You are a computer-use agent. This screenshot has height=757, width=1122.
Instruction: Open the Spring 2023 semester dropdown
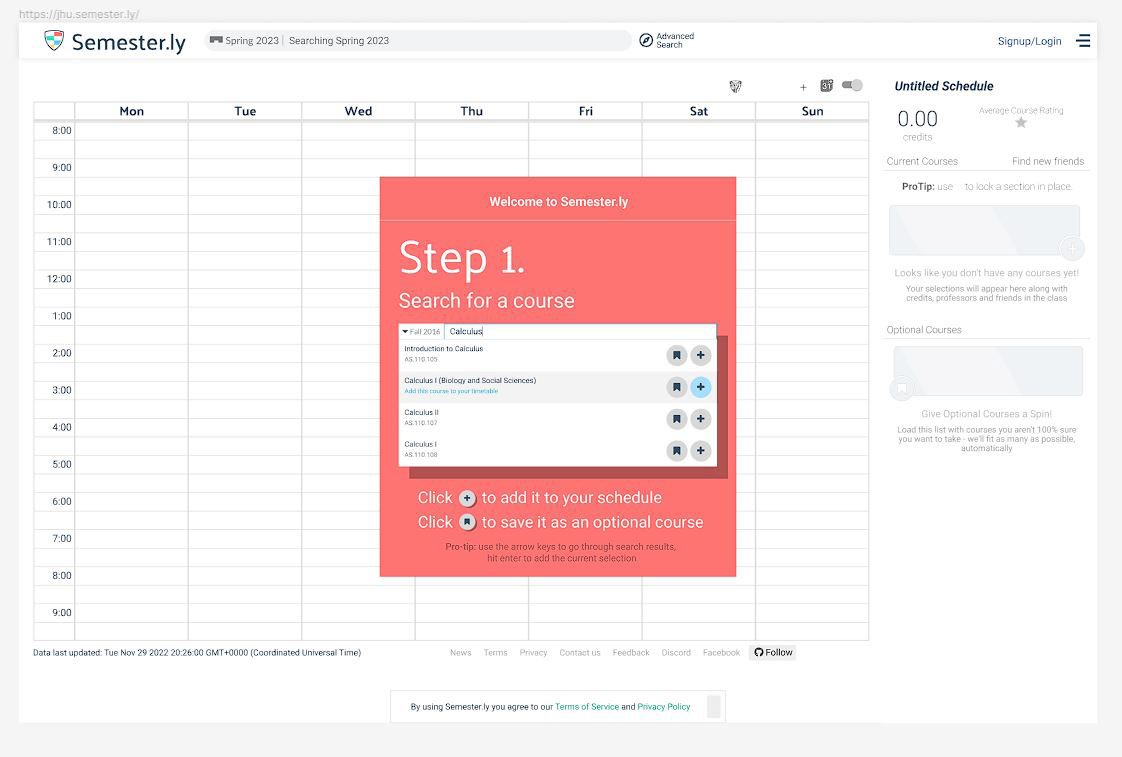244,41
